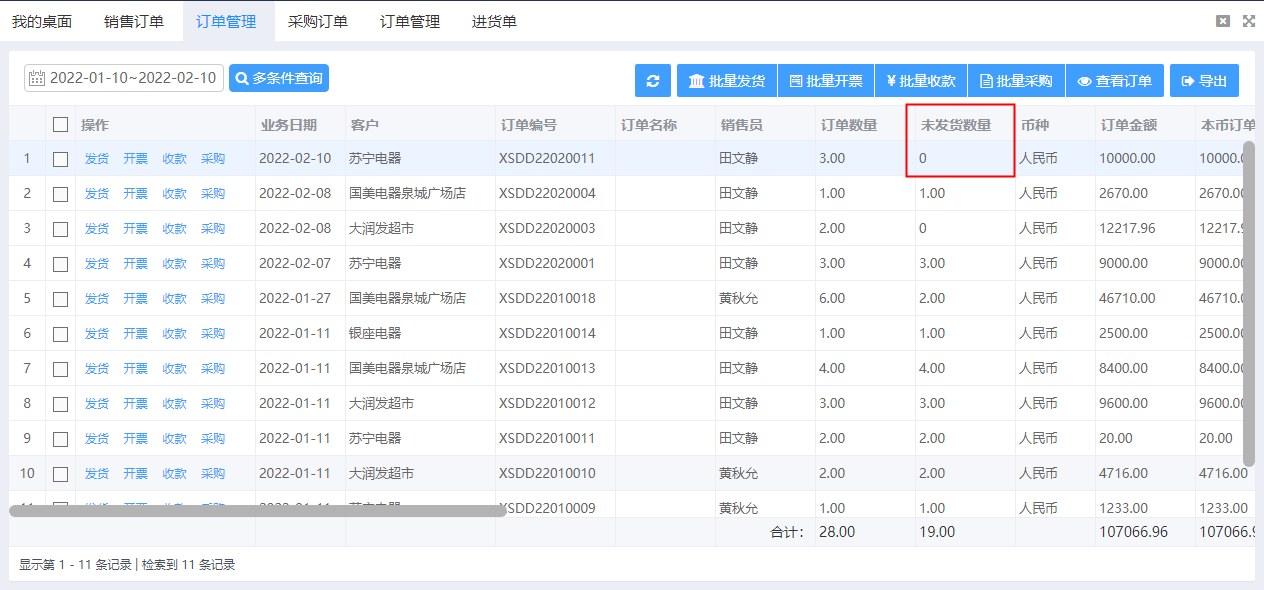Check the row for order XSDD22020011
This screenshot has height=590, width=1264.
61,159
